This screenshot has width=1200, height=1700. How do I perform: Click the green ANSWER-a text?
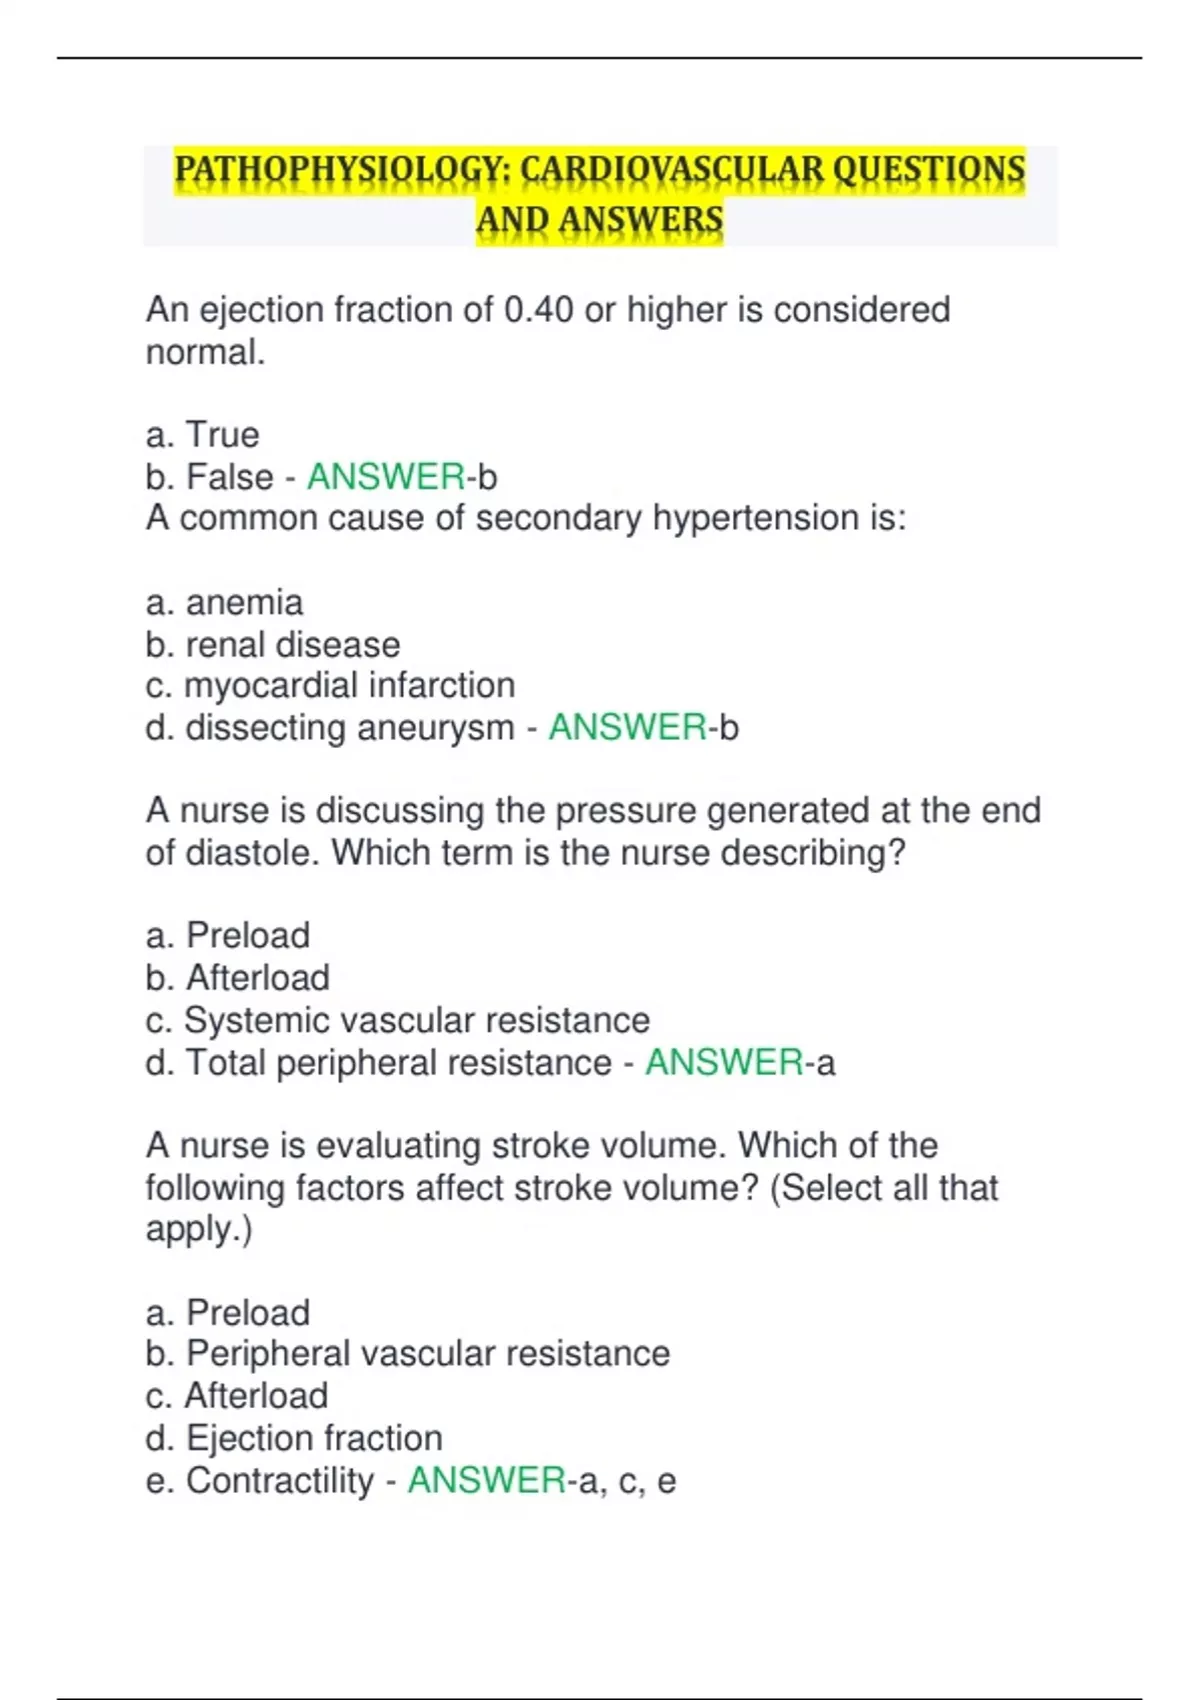(x=740, y=1062)
